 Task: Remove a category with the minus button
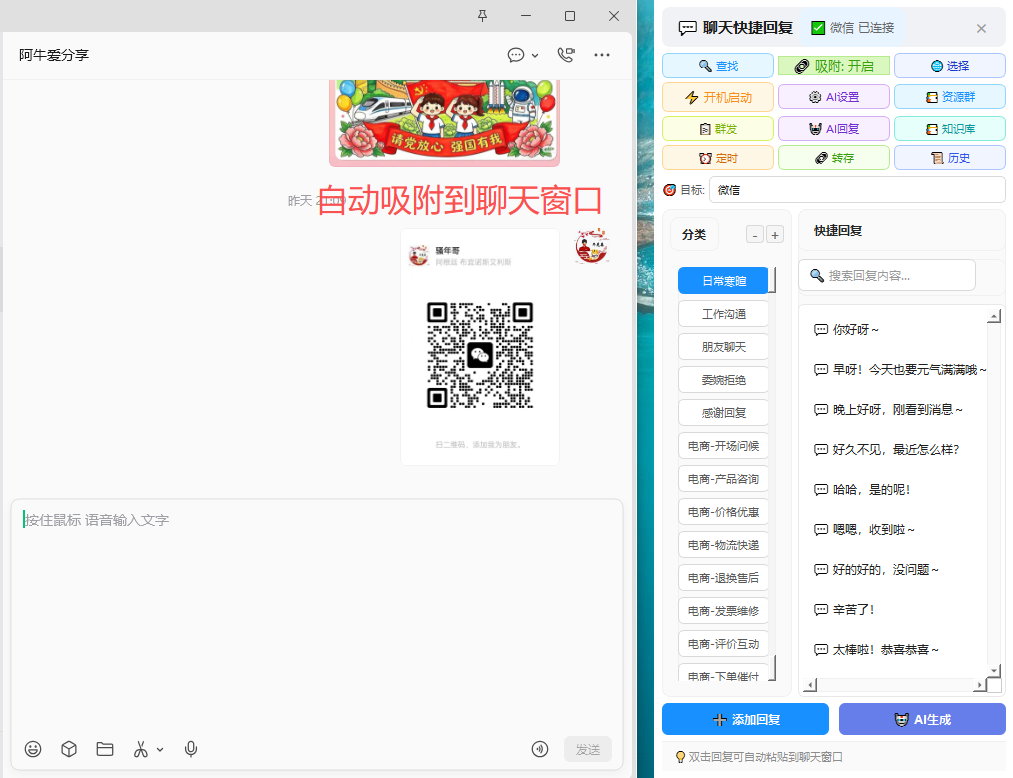click(755, 235)
